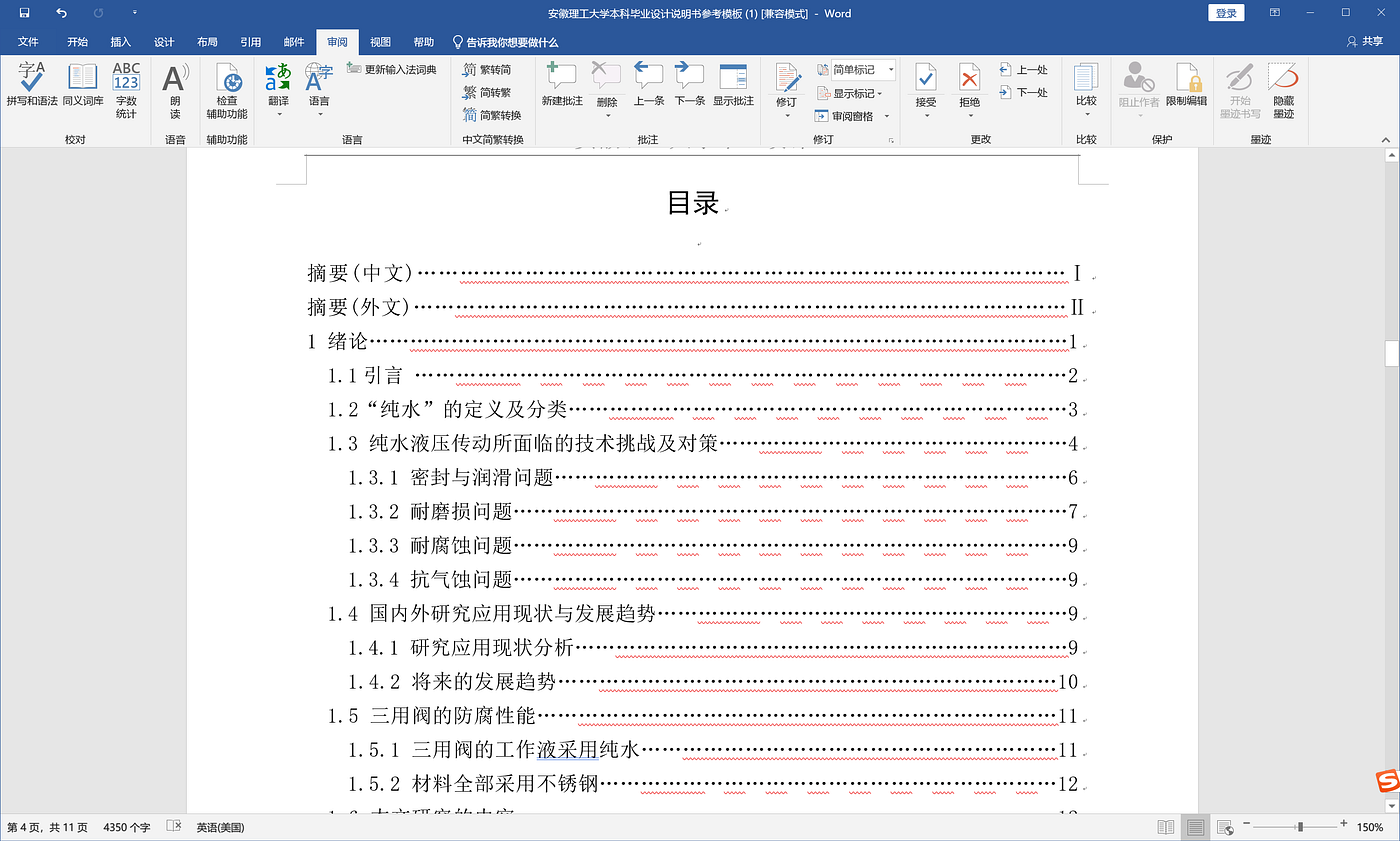This screenshot has width=1400, height=841.
Task: Convert text with 繁转简
Action: coord(487,69)
